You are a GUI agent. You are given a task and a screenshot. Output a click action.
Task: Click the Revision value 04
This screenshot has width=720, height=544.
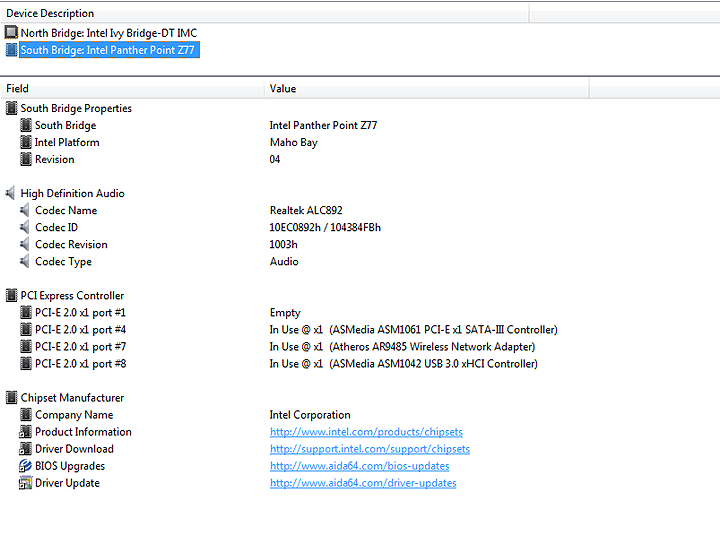click(x=275, y=159)
